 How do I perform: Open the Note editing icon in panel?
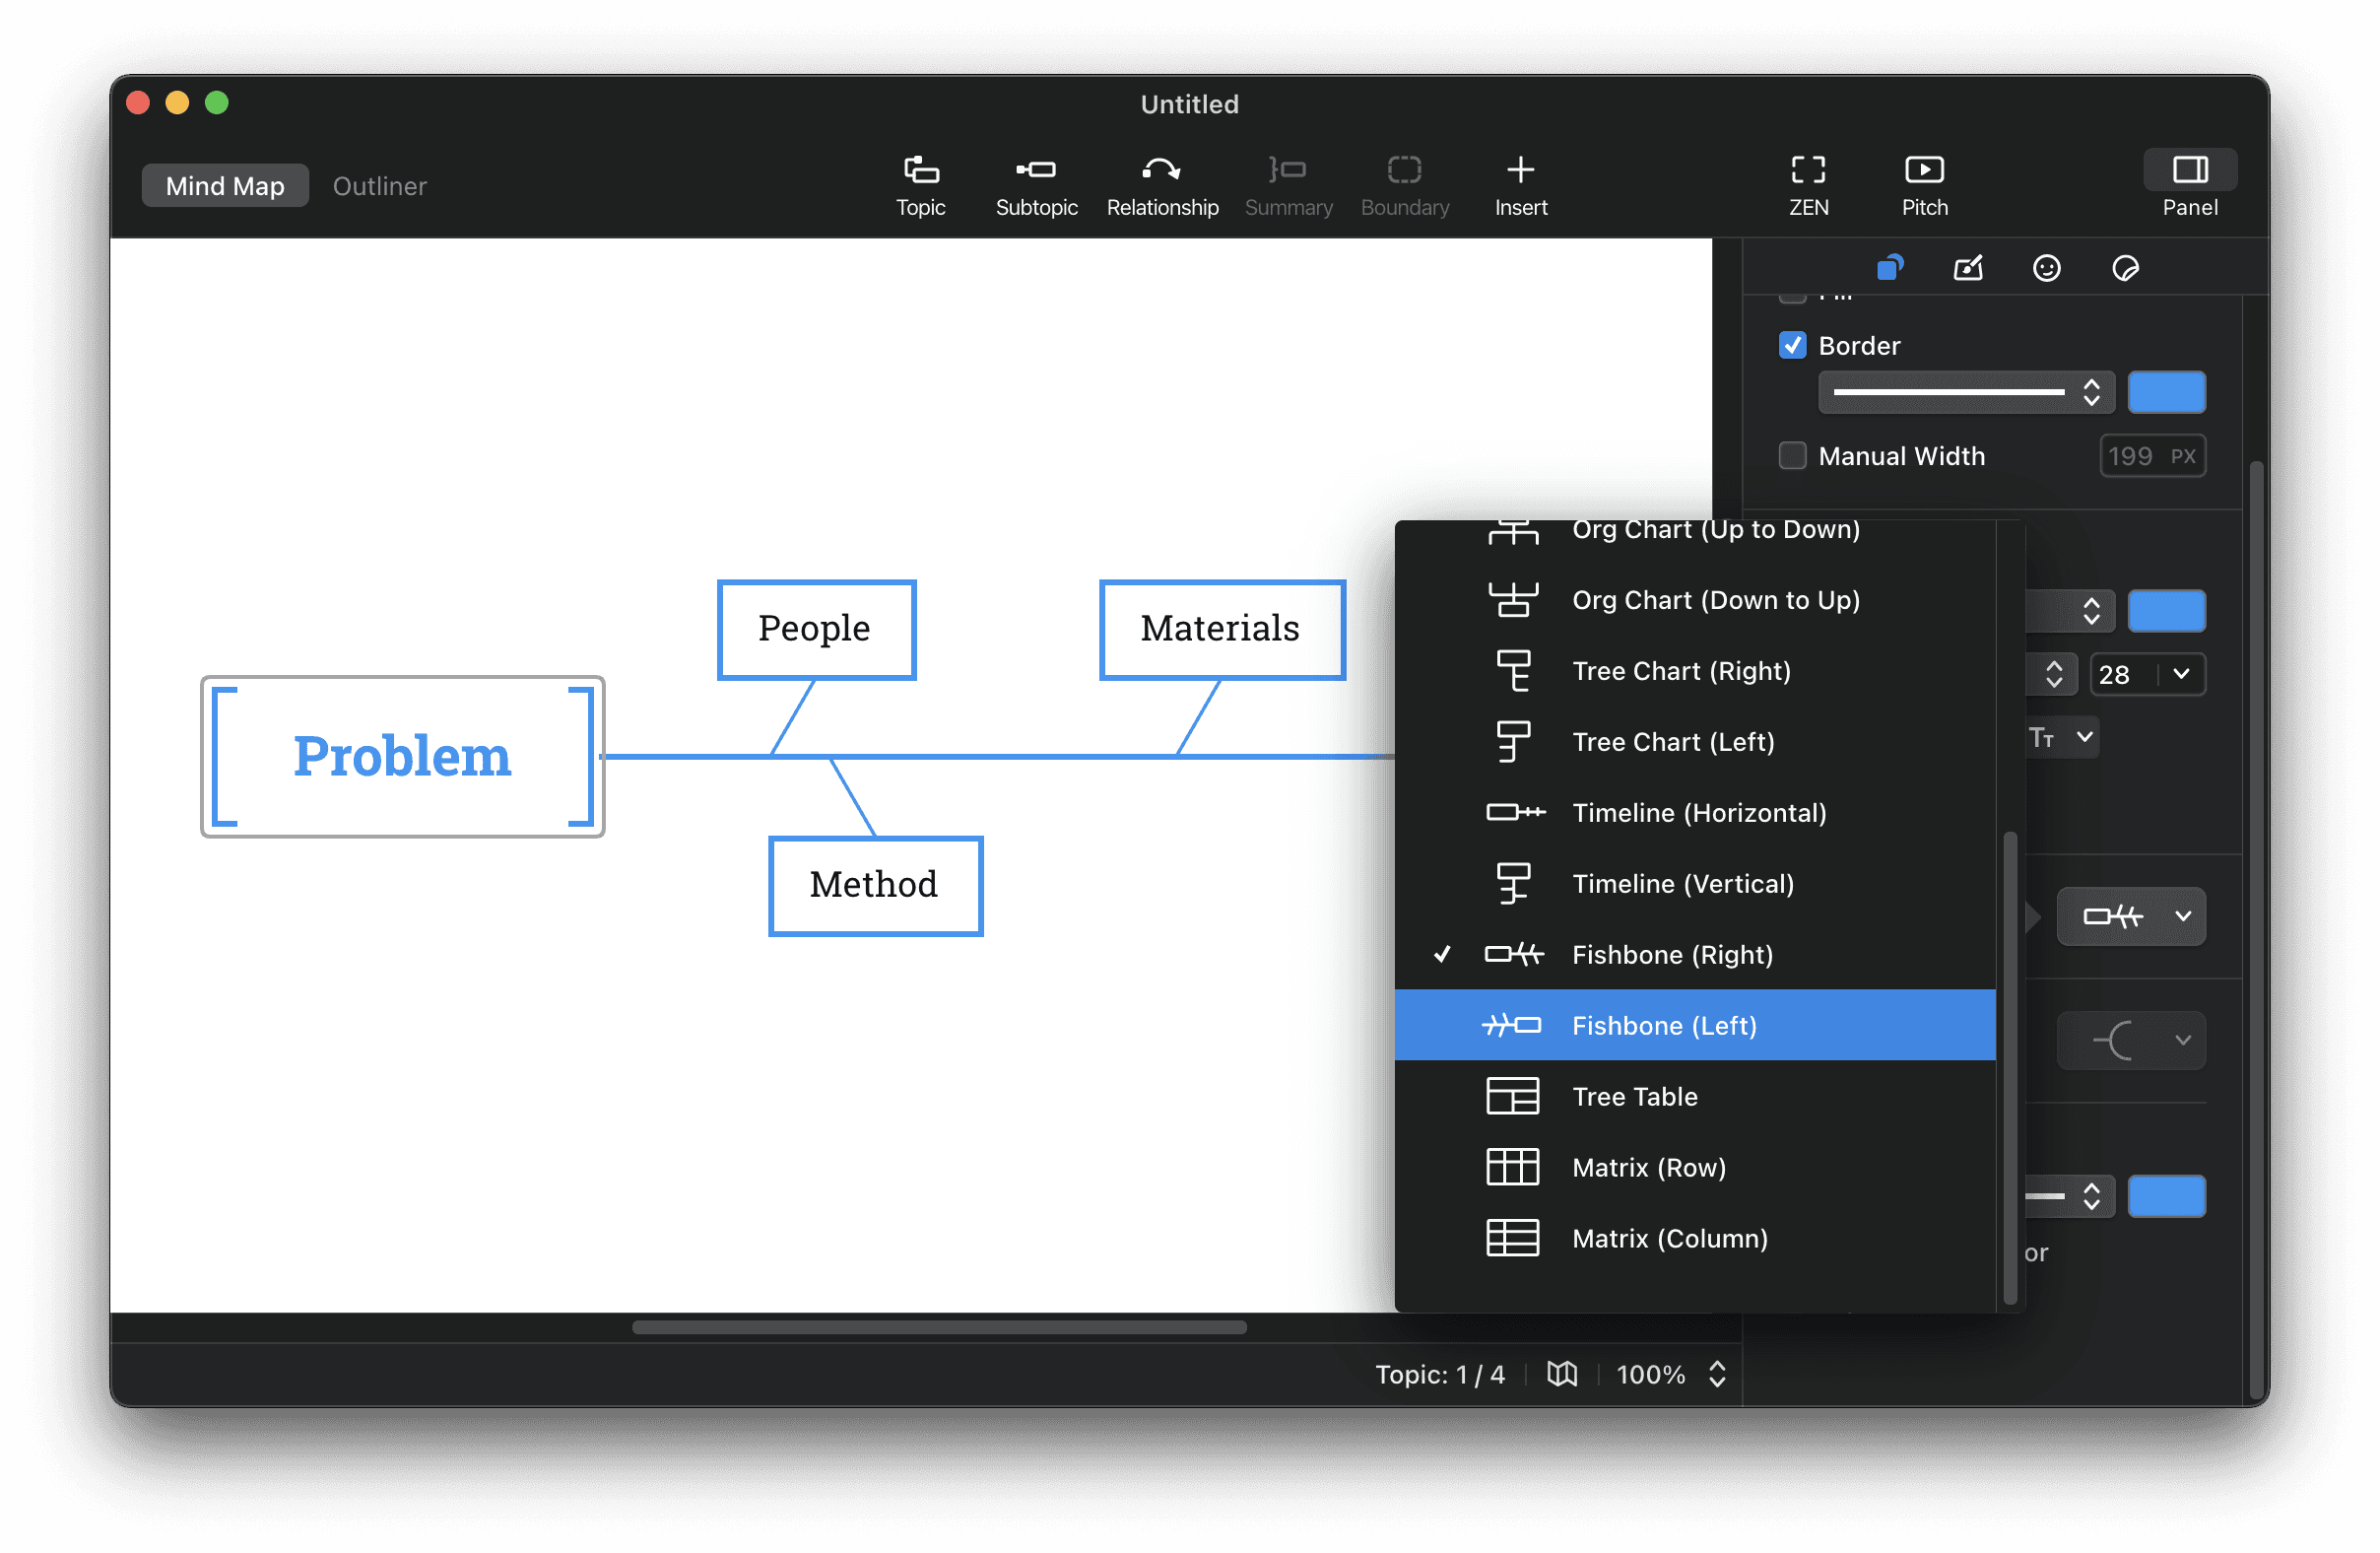1968,268
